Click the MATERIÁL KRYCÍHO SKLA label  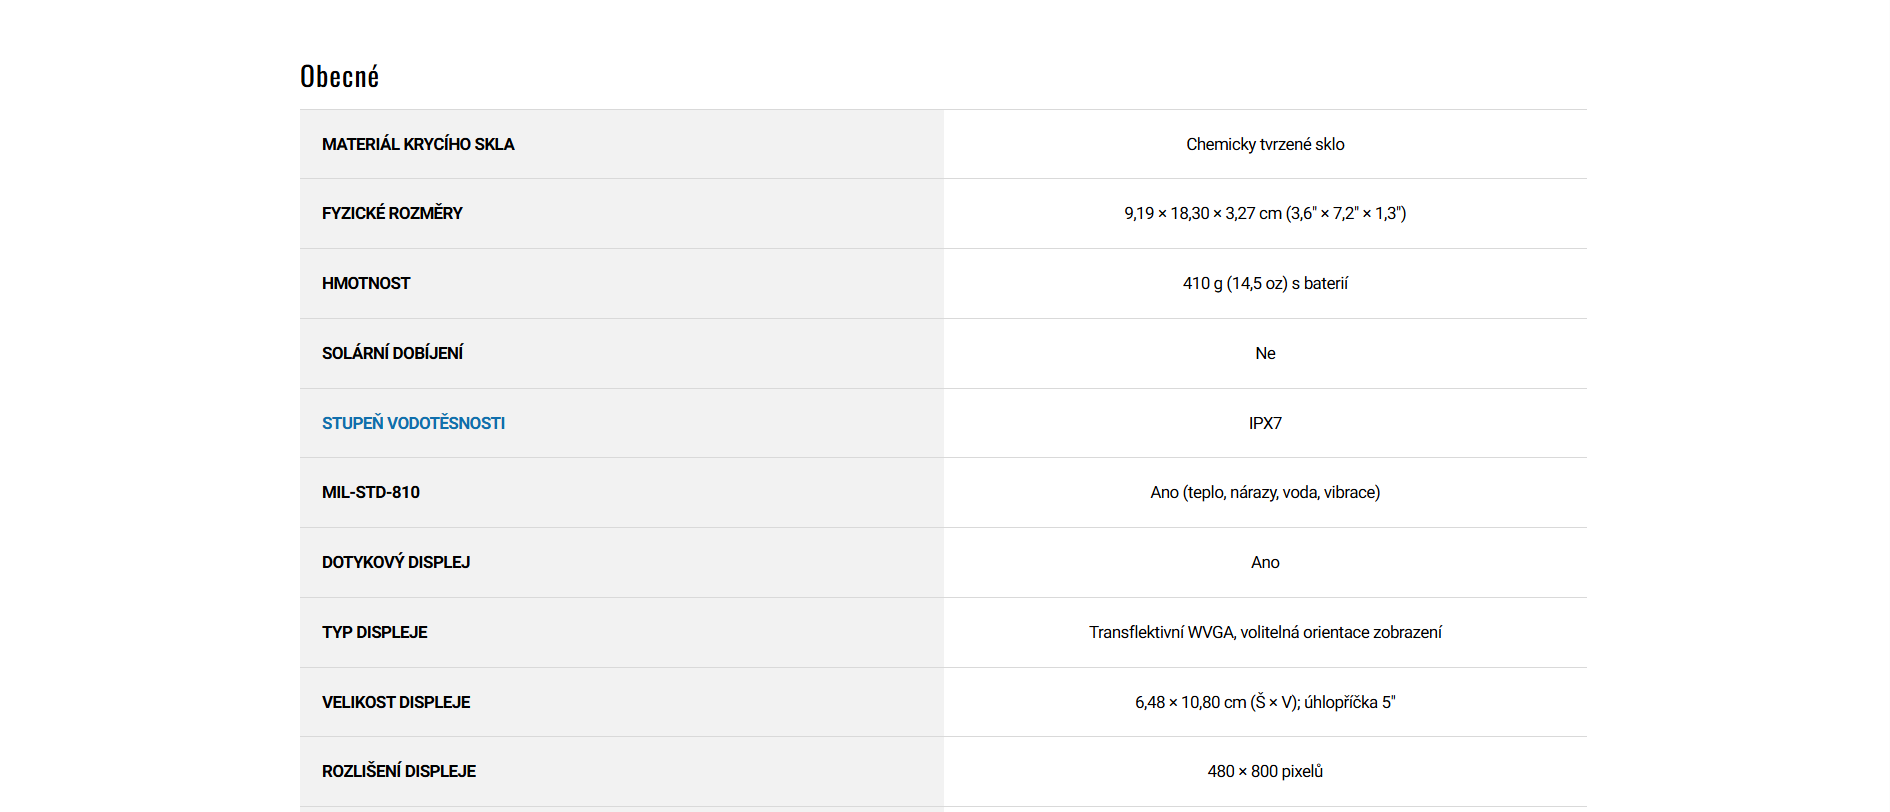418,144
